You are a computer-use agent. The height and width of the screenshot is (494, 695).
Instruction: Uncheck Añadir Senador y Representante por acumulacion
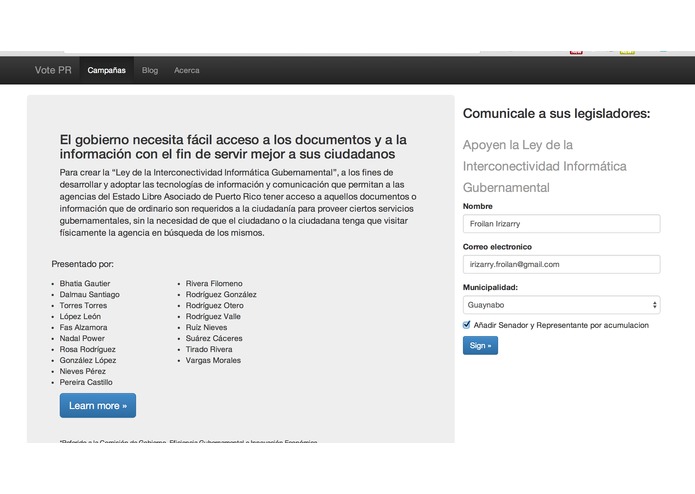(466, 325)
